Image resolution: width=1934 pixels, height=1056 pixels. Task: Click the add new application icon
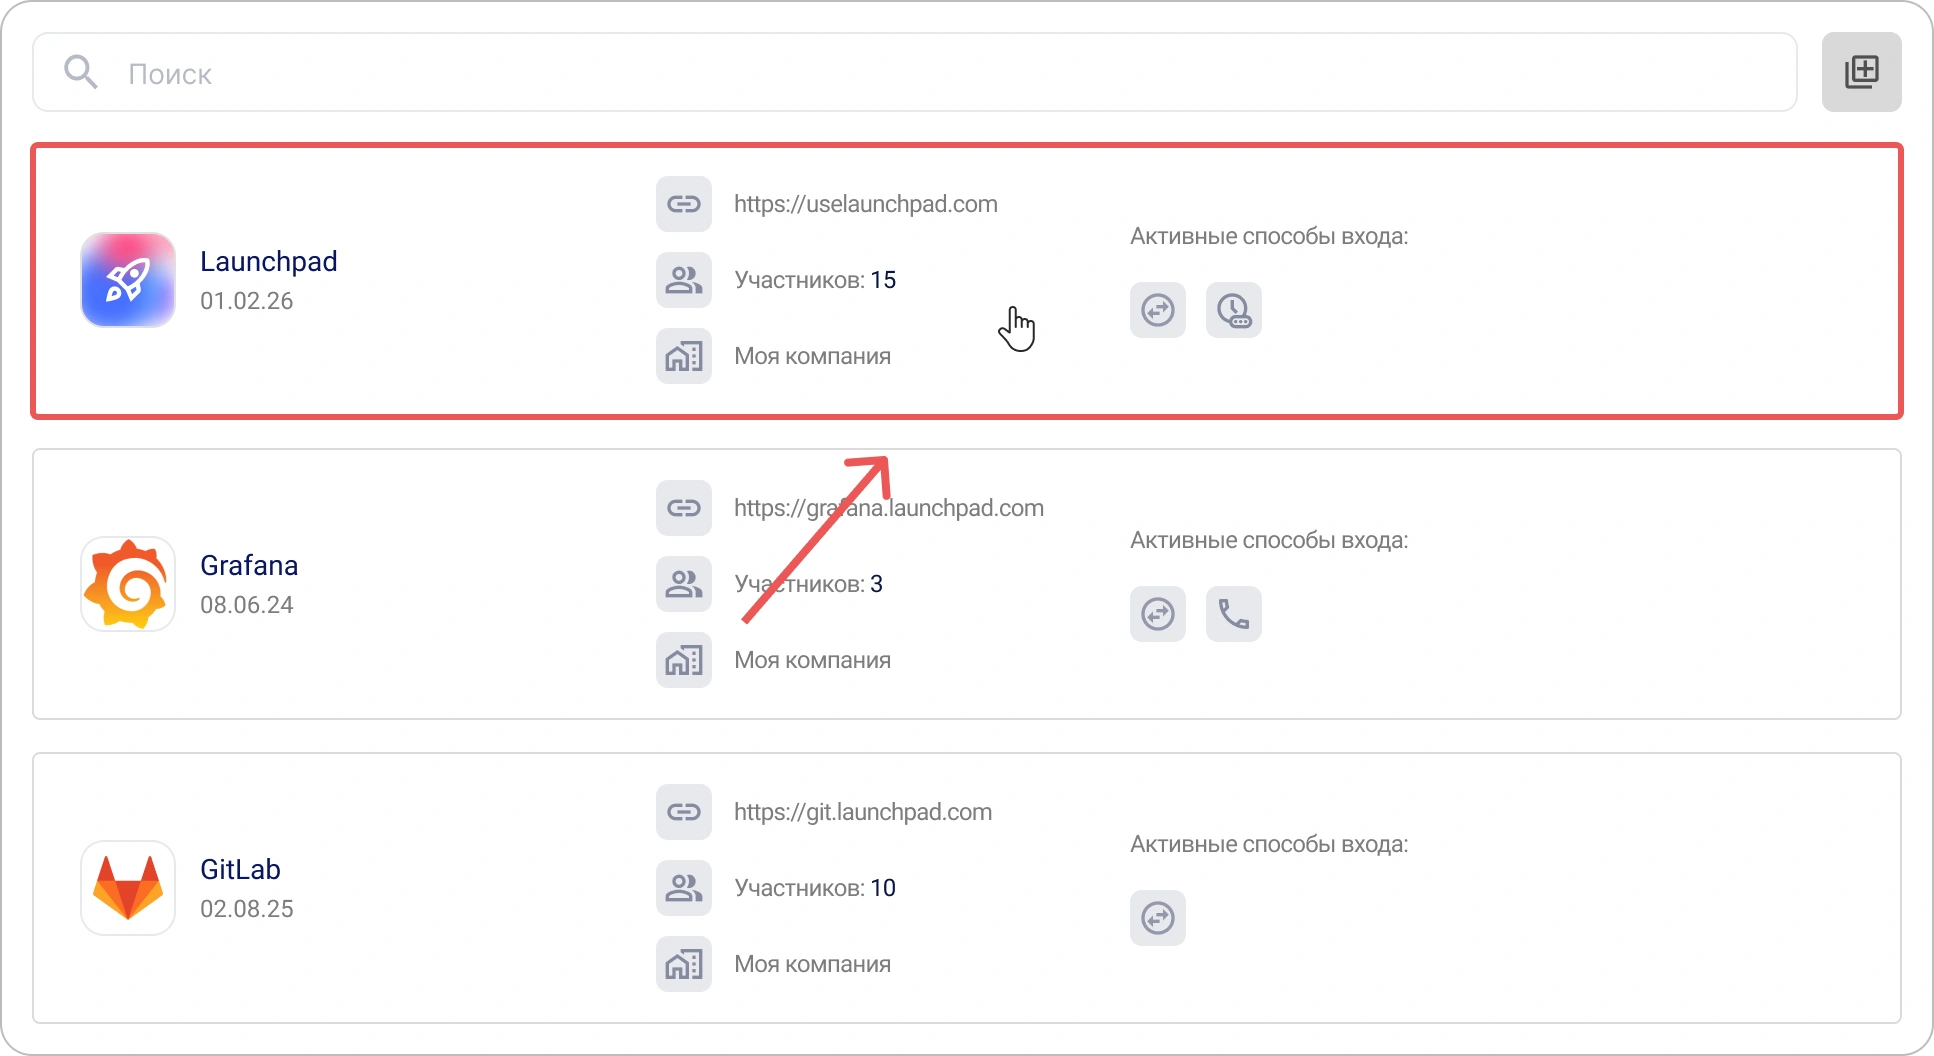pos(1861,71)
